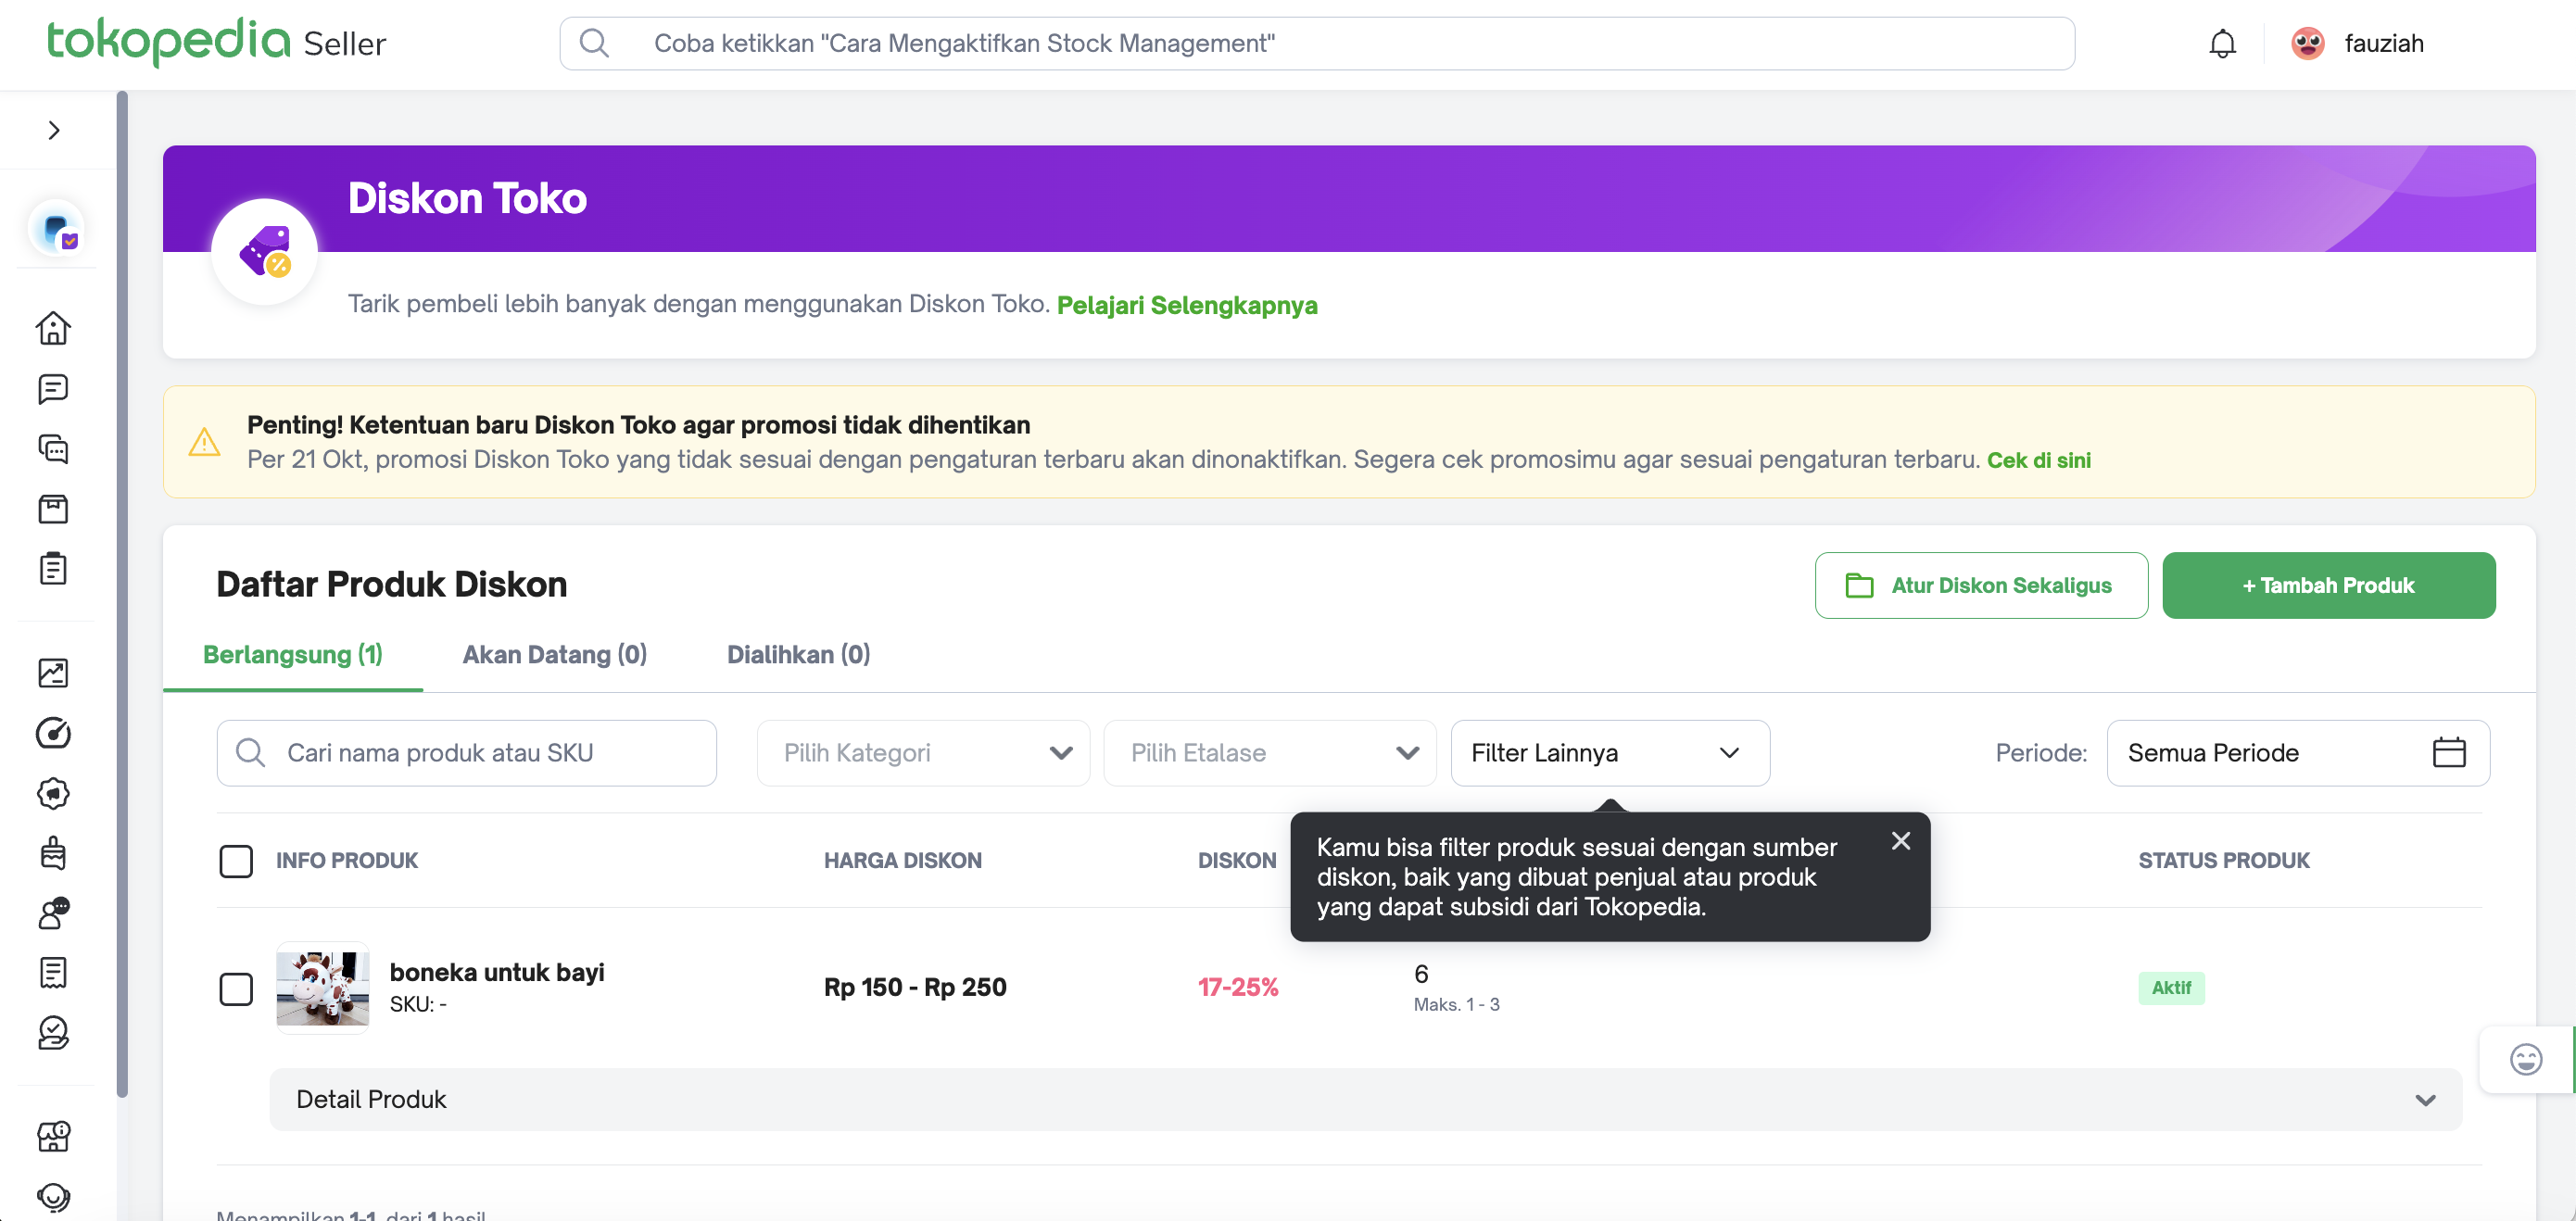Close the filter tooltip popup
Image resolution: width=2576 pixels, height=1221 pixels.
[x=1900, y=842]
